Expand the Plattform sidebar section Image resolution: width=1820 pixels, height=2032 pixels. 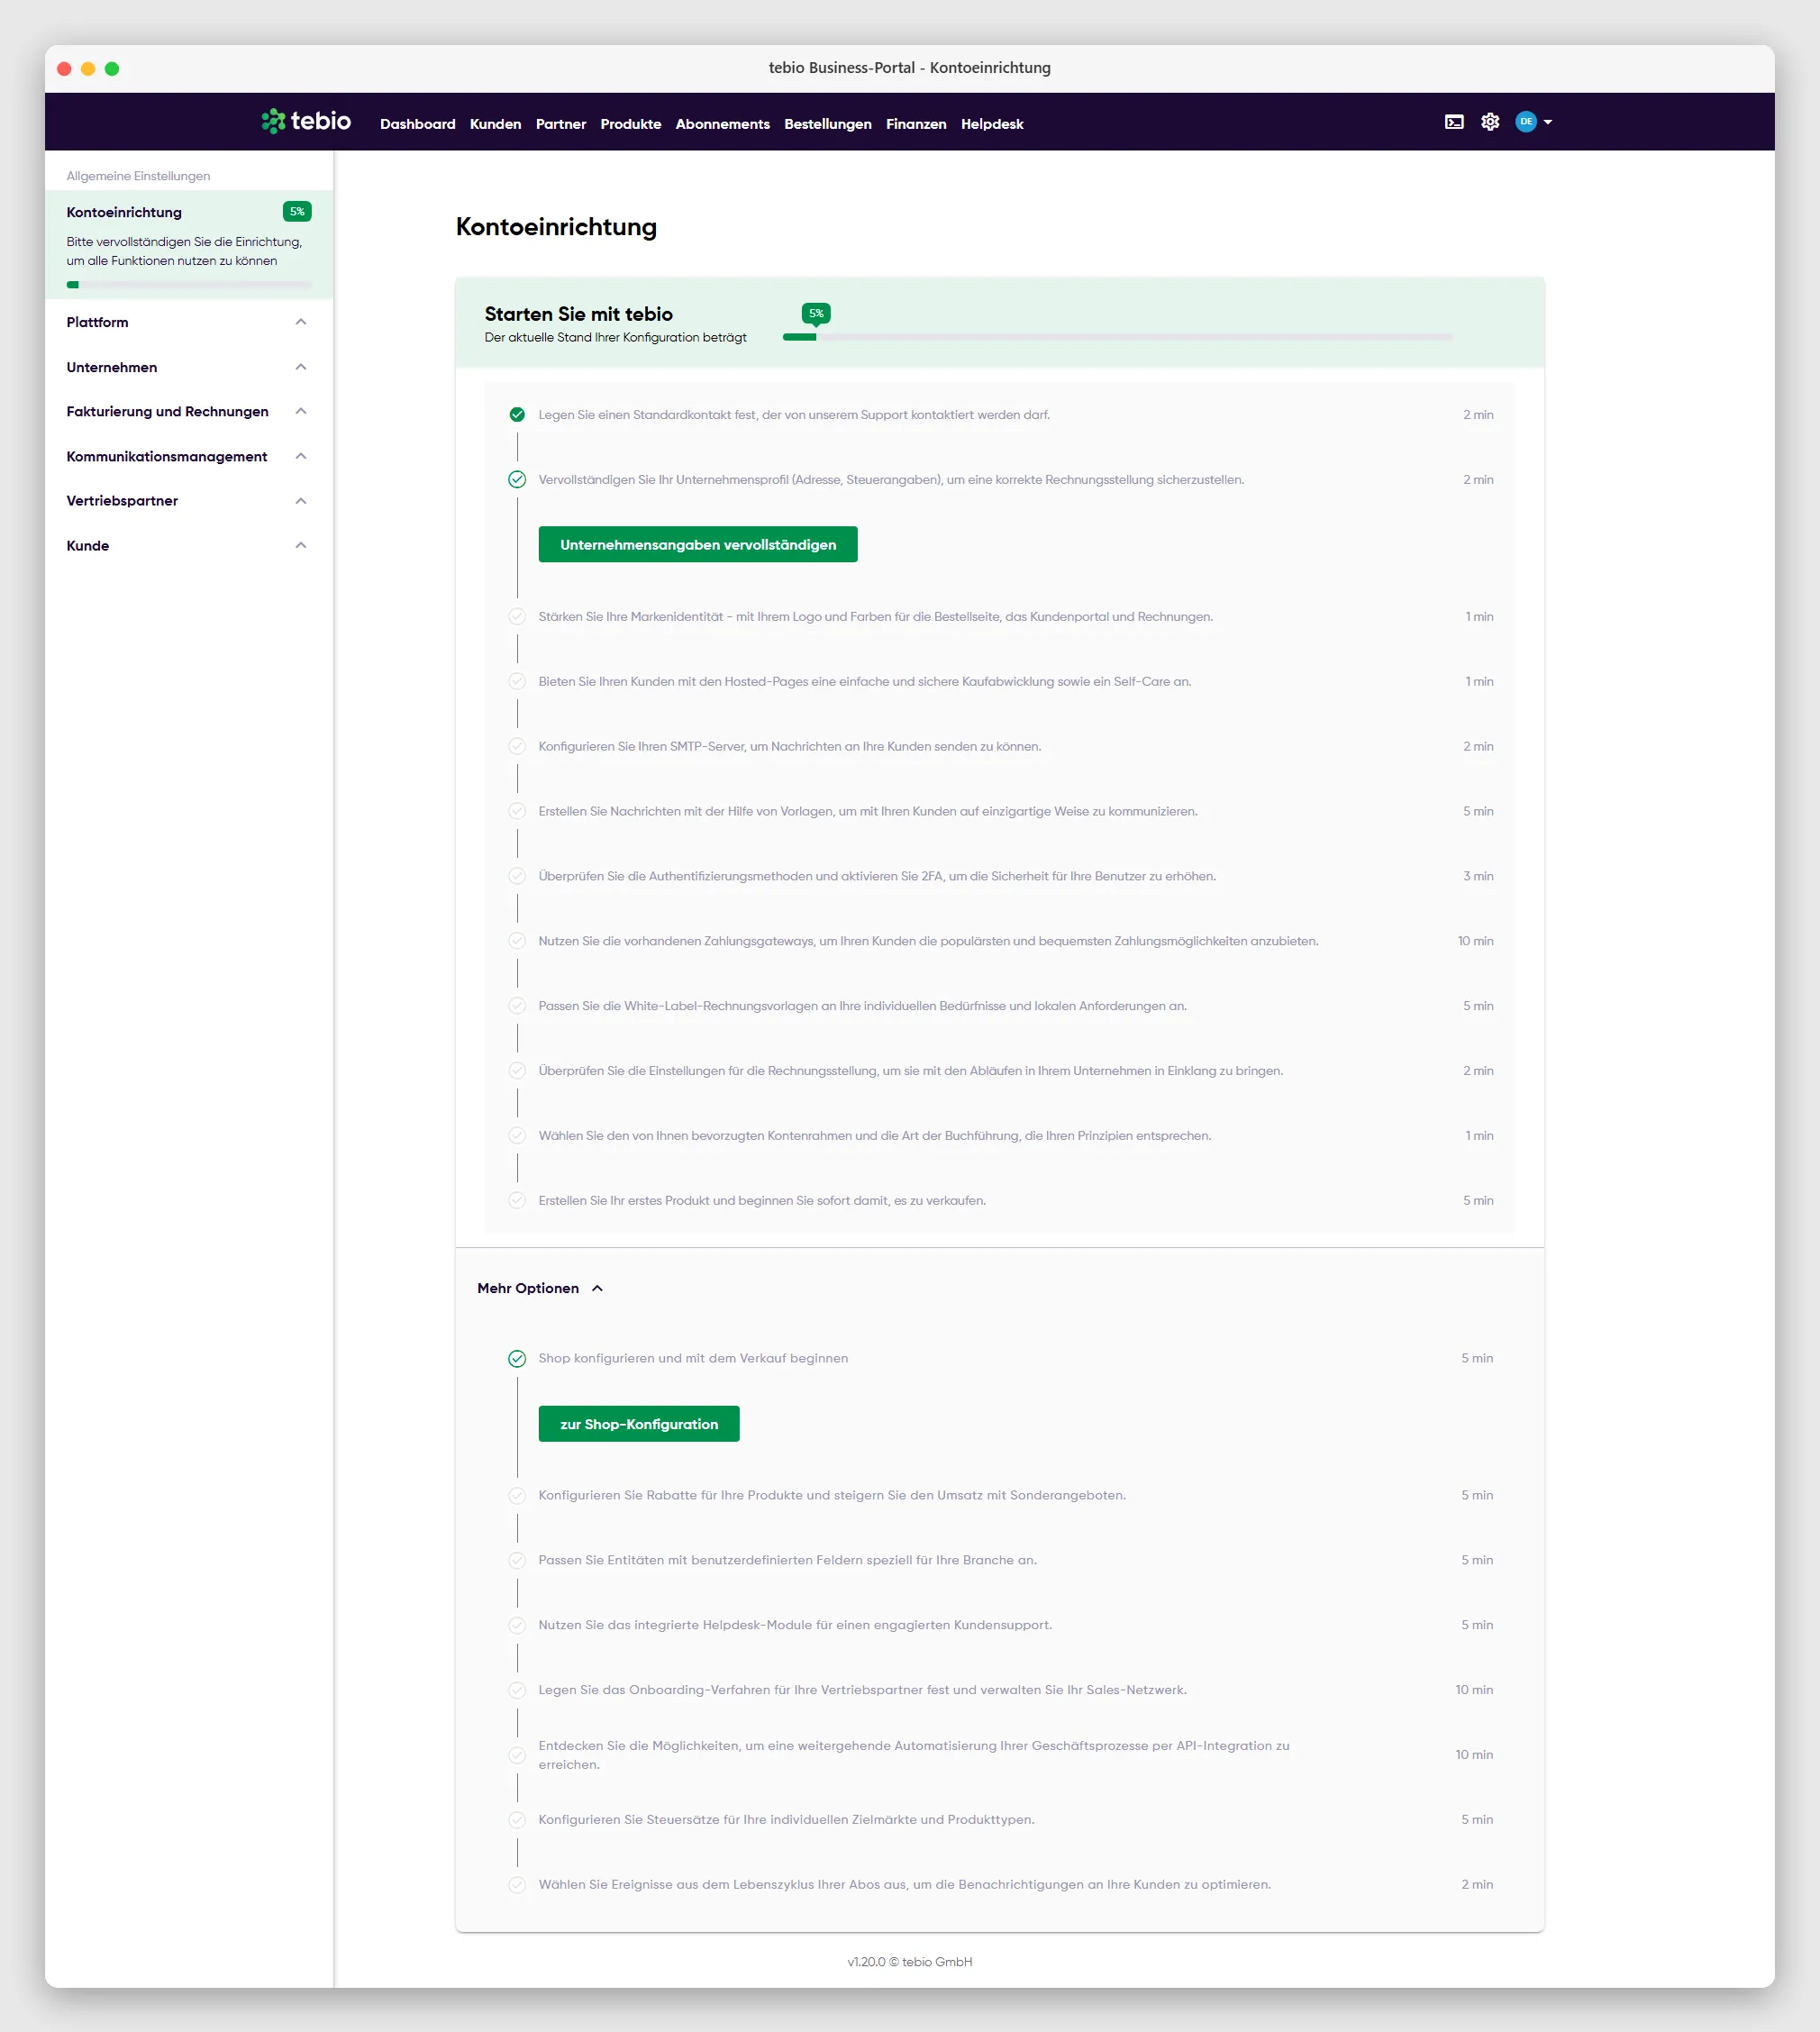pyautogui.click(x=189, y=322)
